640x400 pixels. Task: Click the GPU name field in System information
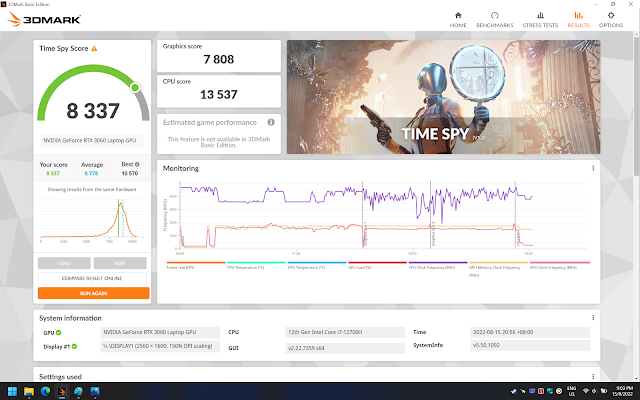(x=160, y=332)
